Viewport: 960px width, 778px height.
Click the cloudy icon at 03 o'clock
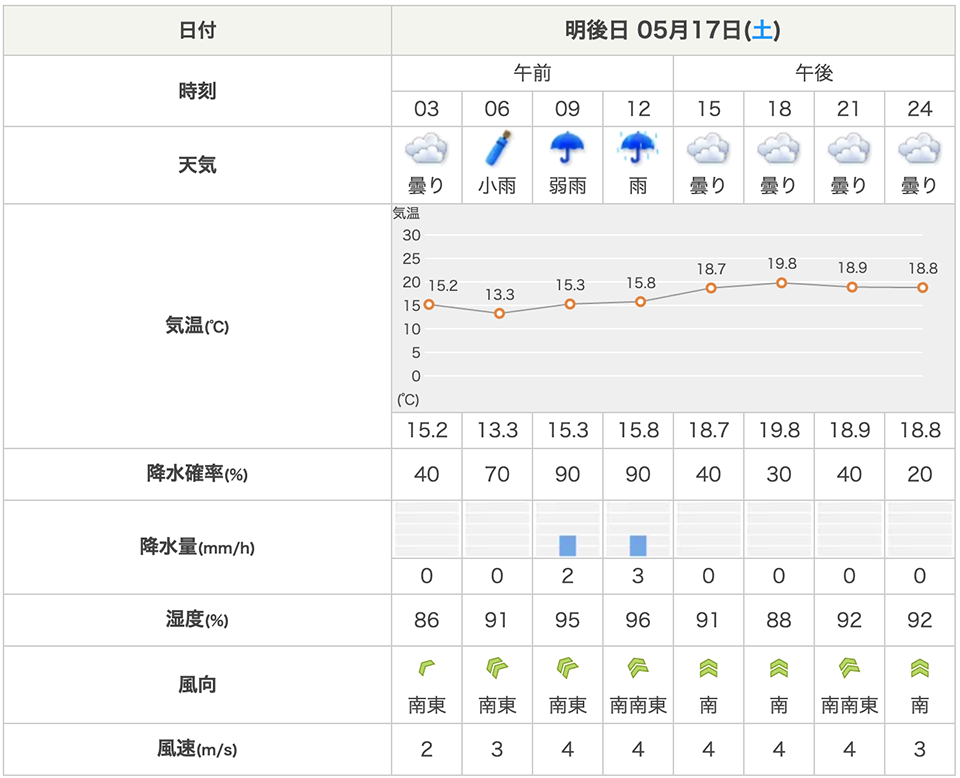pyautogui.click(x=426, y=150)
